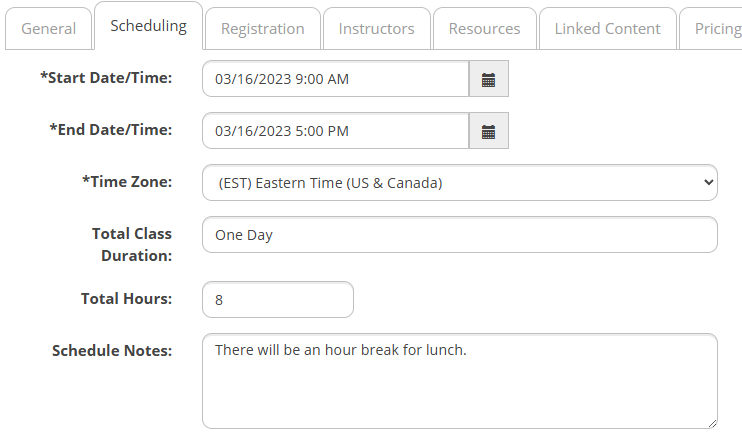Click inside the Schedule Notes text area

pos(460,381)
